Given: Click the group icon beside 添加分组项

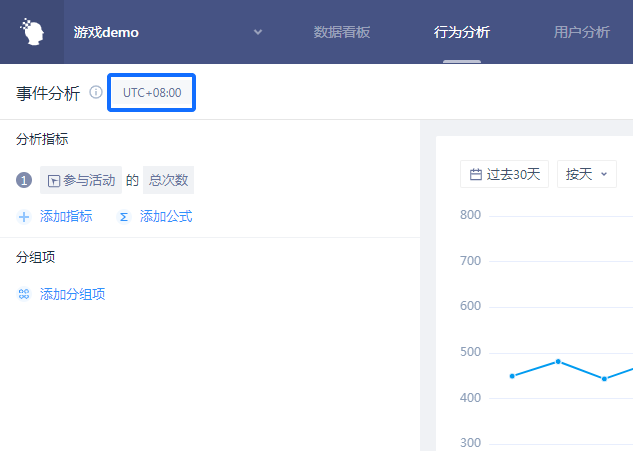Looking at the screenshot, I should 24,294.
